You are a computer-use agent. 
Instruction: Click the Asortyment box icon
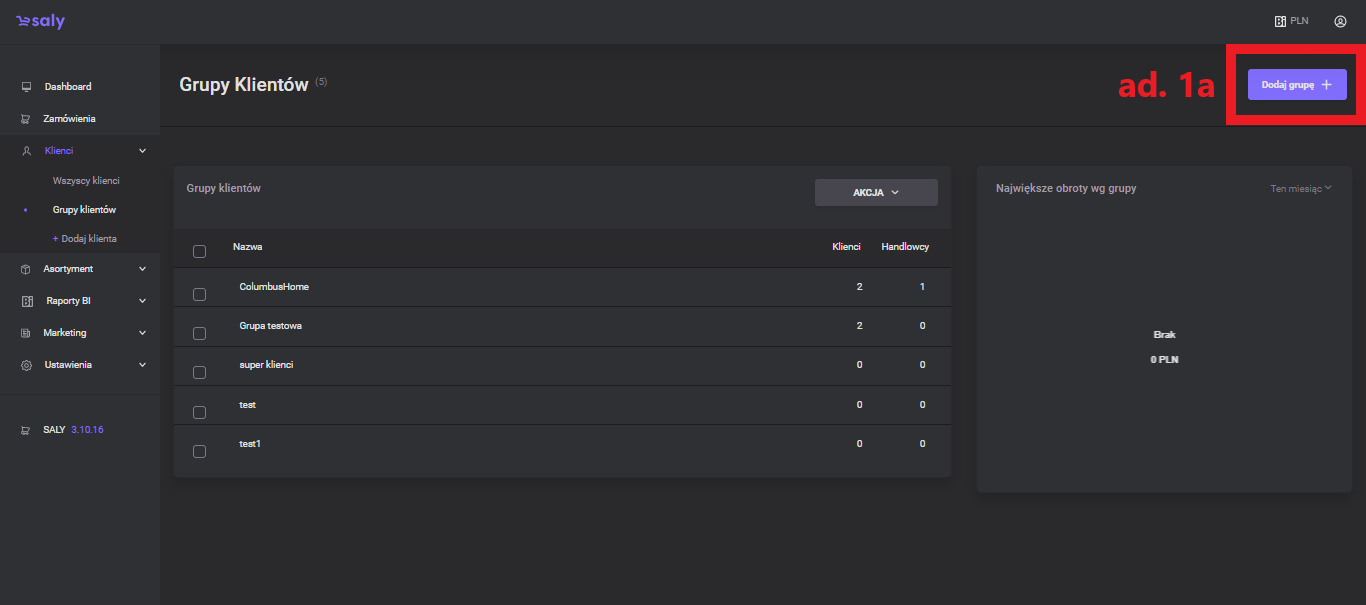coord(26,269)
